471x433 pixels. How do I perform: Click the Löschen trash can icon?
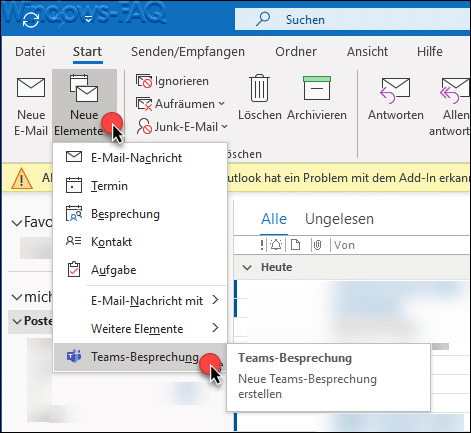point(259,88)
